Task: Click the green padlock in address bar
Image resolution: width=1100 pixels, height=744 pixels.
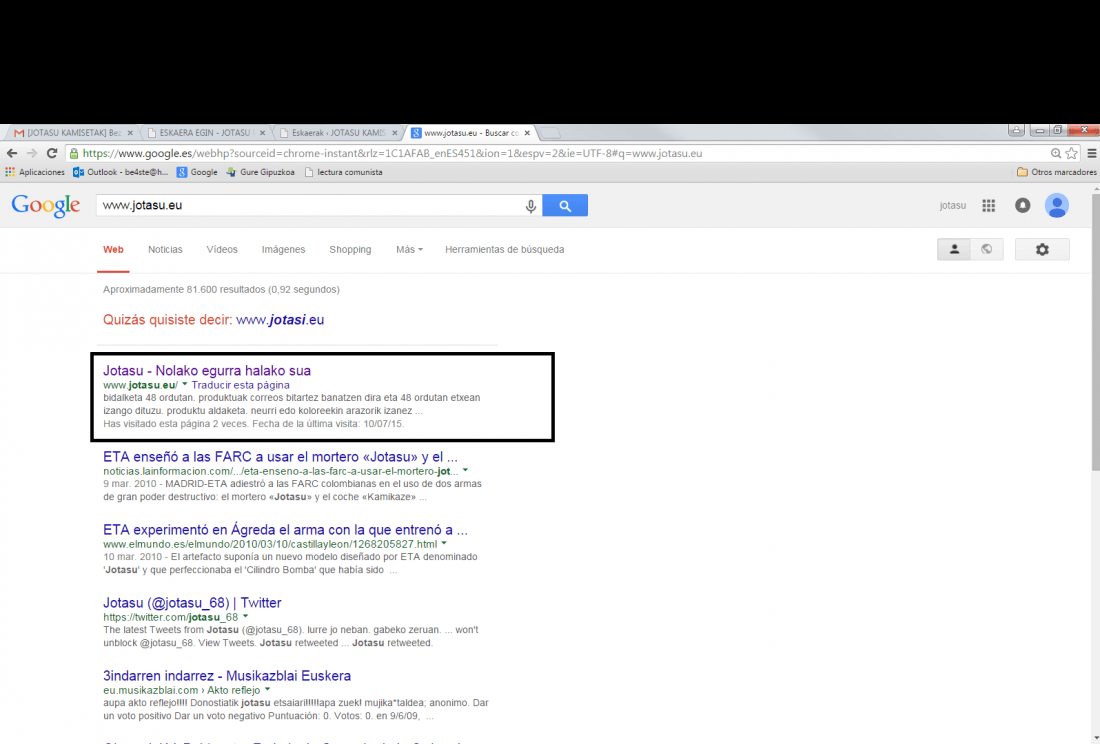Action: tap(74, 153)
